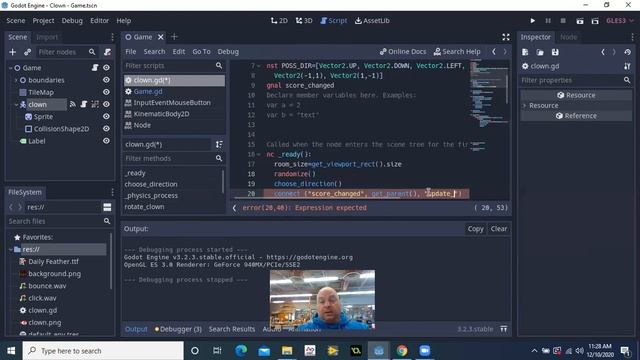
Task: Pause the running scene
Action: click(x=548, y=20)
